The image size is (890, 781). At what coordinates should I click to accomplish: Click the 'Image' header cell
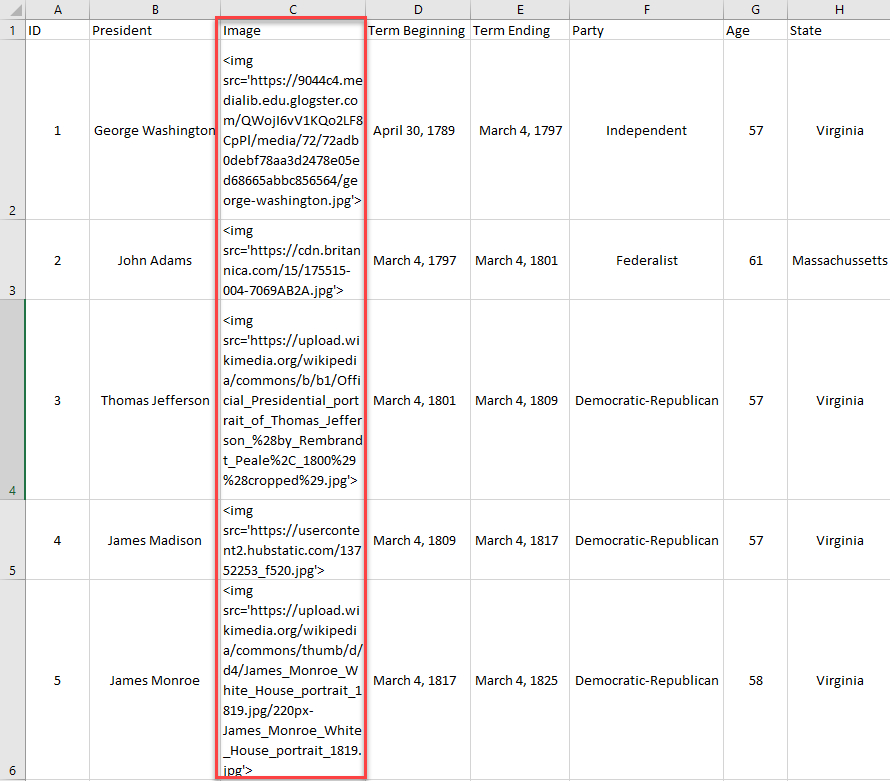point(292,30)
